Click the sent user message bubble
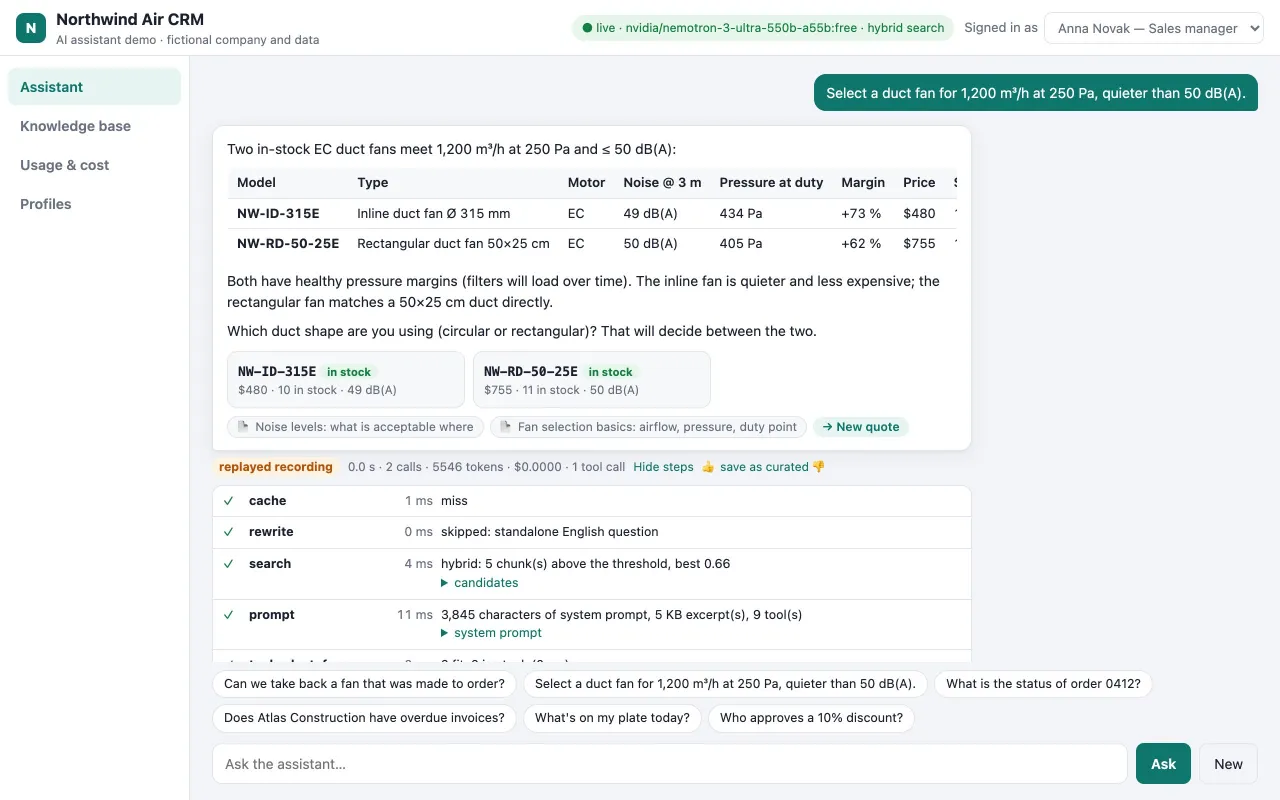Screen dimensions: 1280x800 click(x=1036, y=93)
